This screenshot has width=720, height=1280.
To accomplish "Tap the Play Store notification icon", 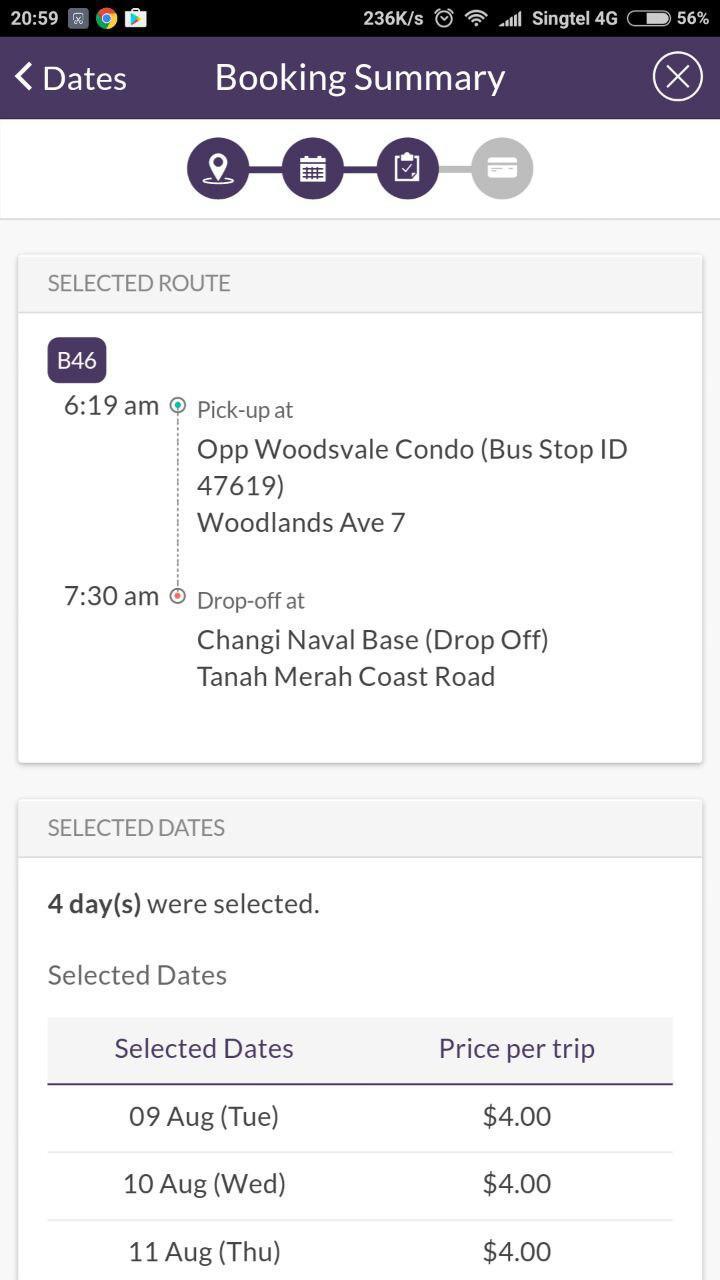I will [x=135, y=18].
